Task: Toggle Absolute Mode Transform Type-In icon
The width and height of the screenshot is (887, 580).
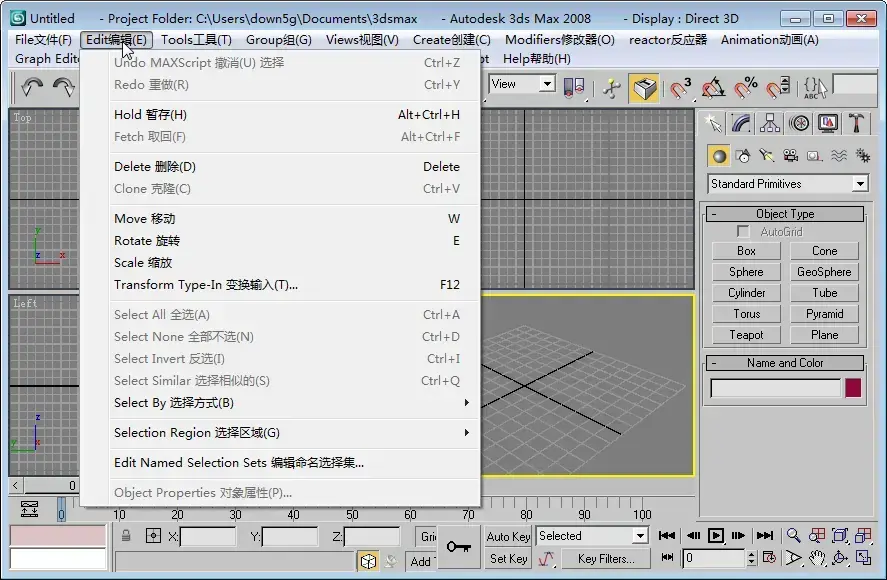Action: coord(153,535)
